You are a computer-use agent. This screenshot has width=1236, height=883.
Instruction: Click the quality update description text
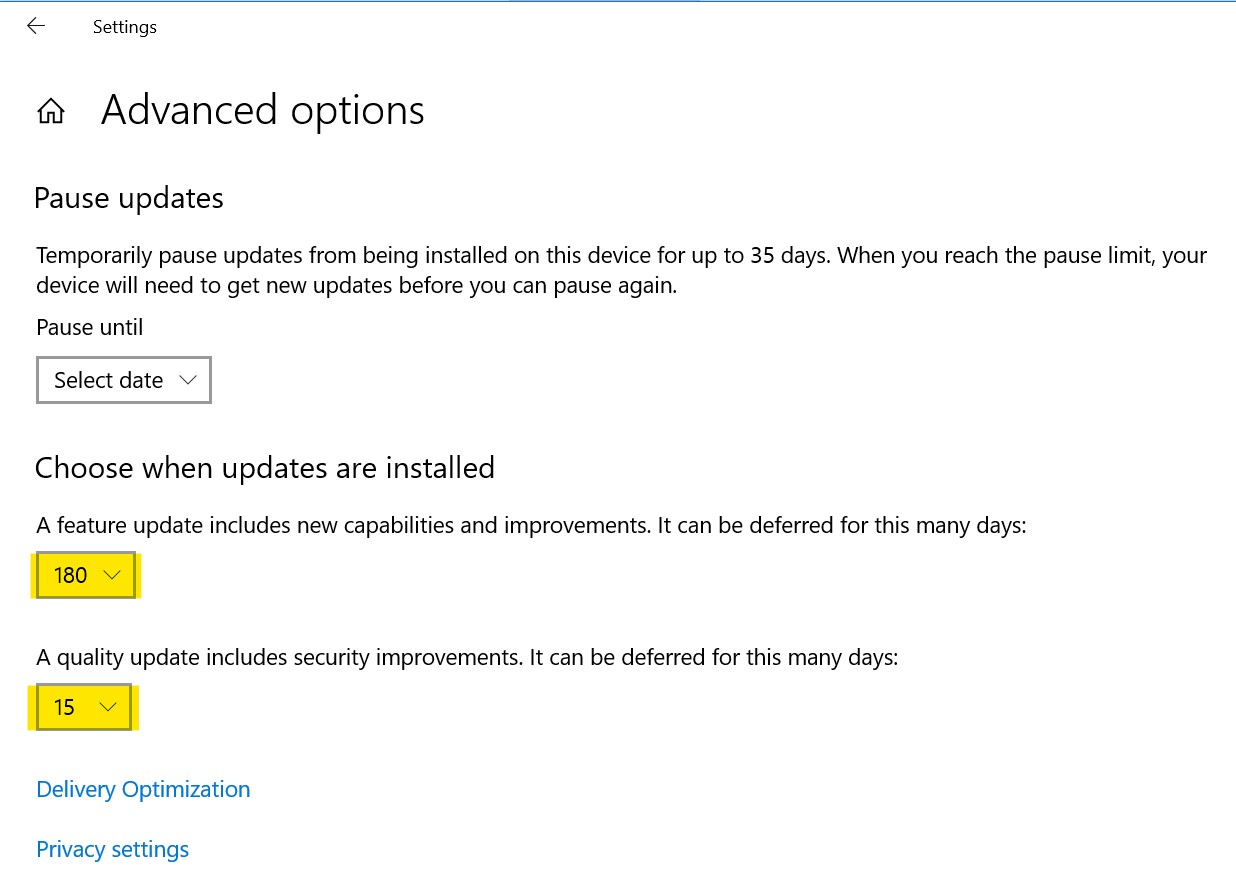point(467,657)
